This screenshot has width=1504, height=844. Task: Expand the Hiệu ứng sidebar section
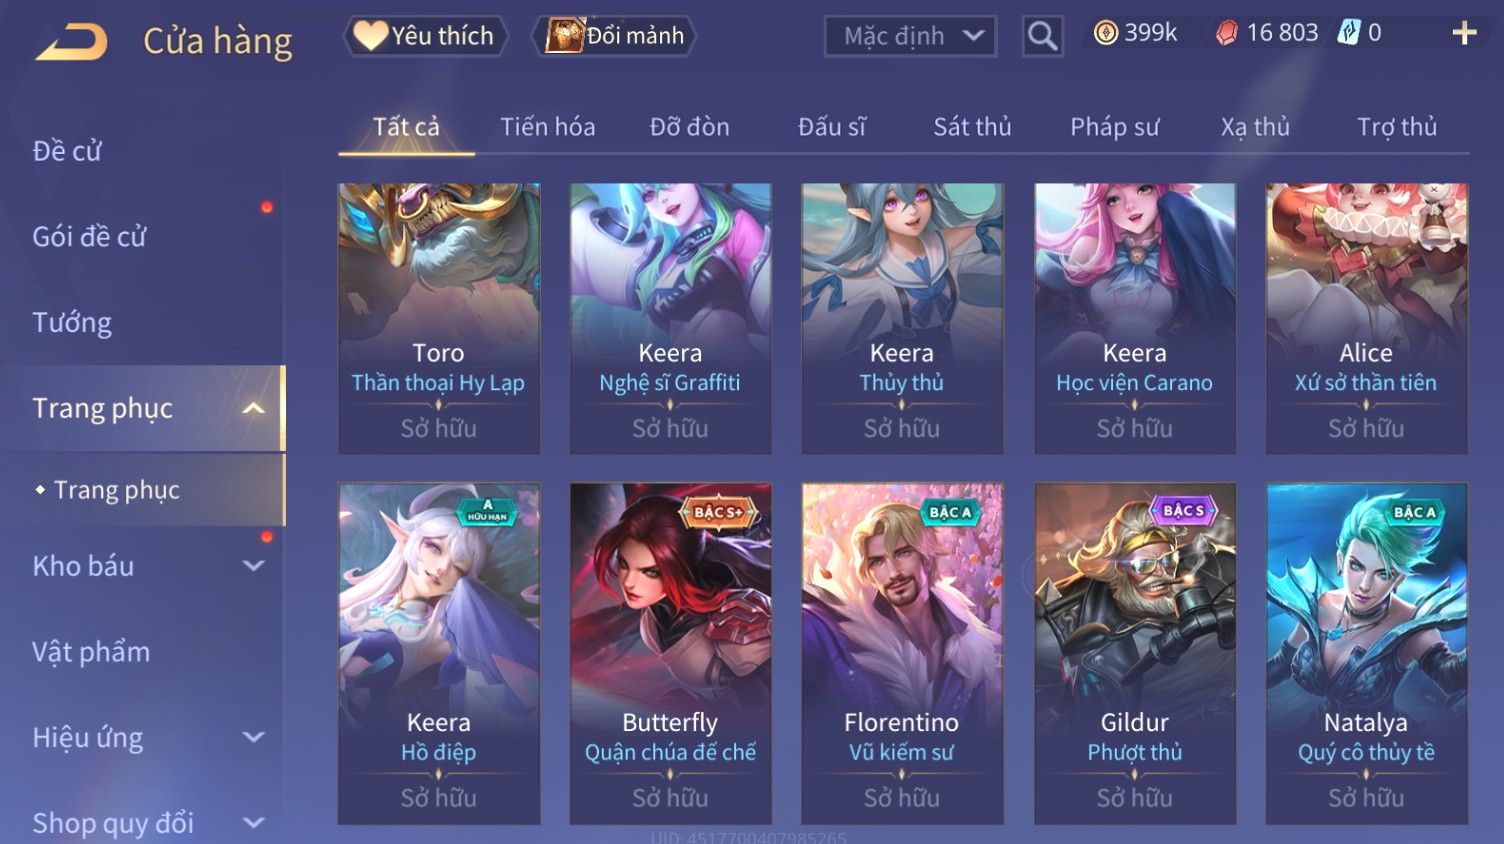[254, 738]
